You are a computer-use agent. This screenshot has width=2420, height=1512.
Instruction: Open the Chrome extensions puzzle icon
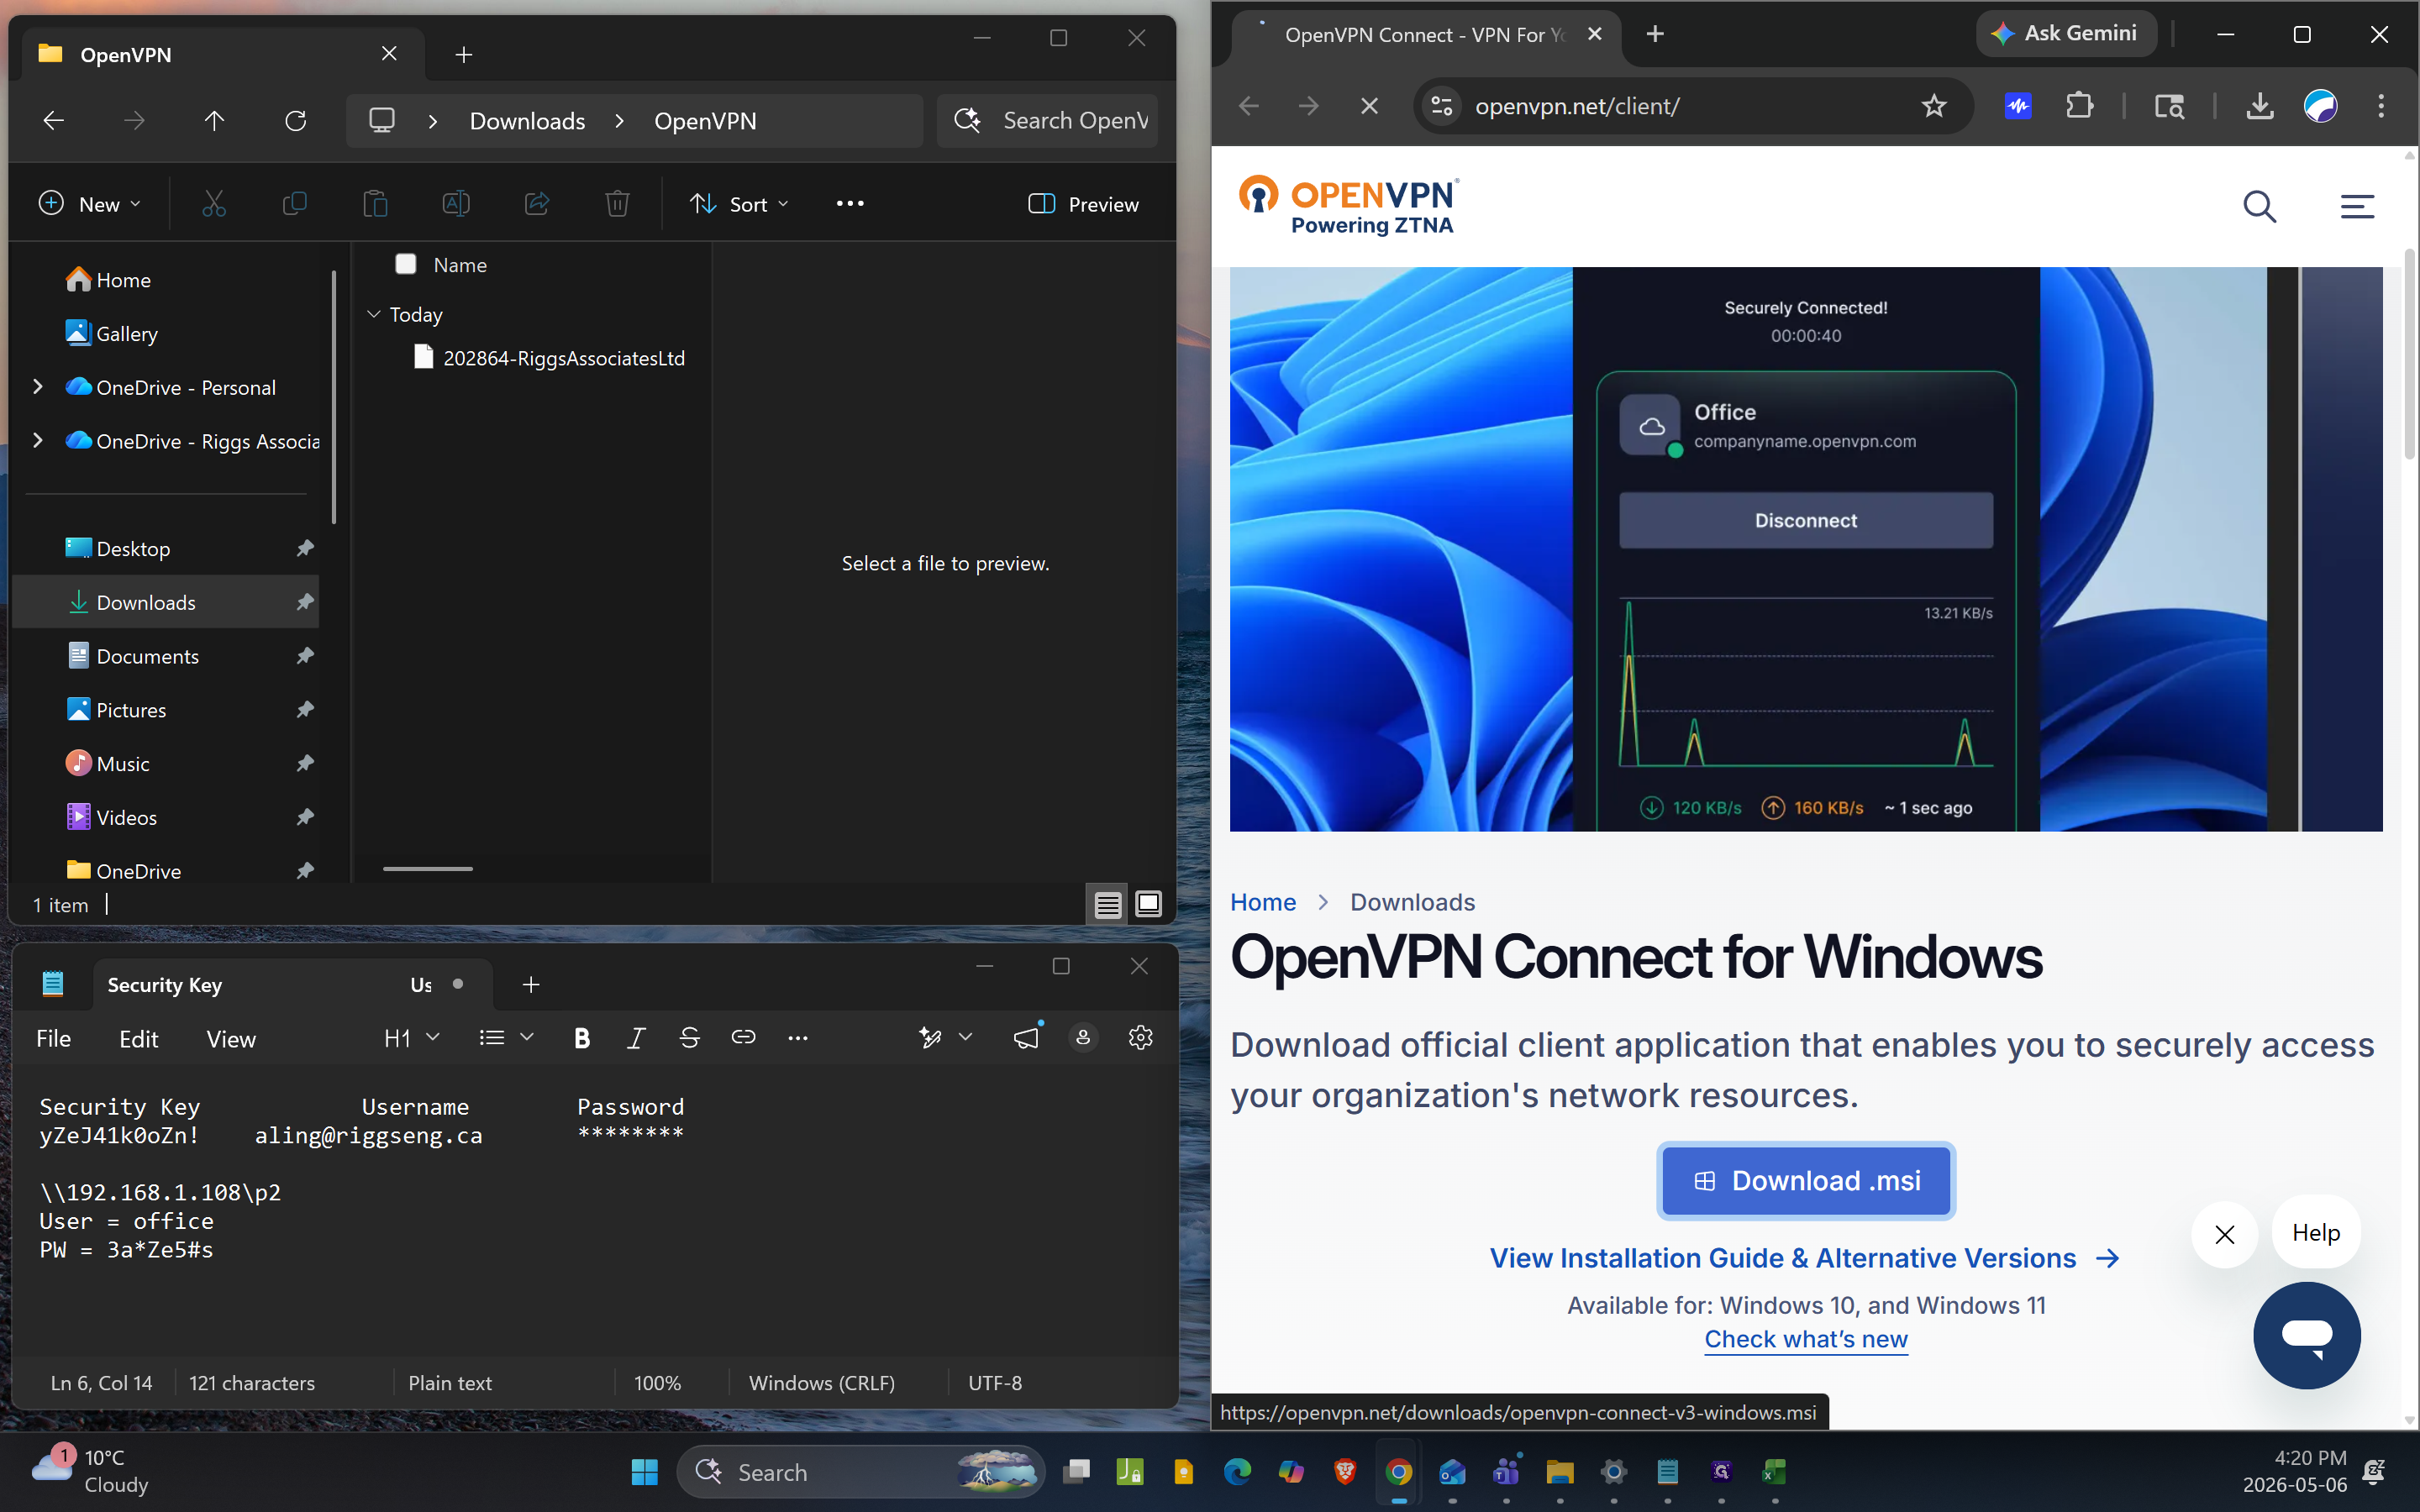click(2080, 106)
